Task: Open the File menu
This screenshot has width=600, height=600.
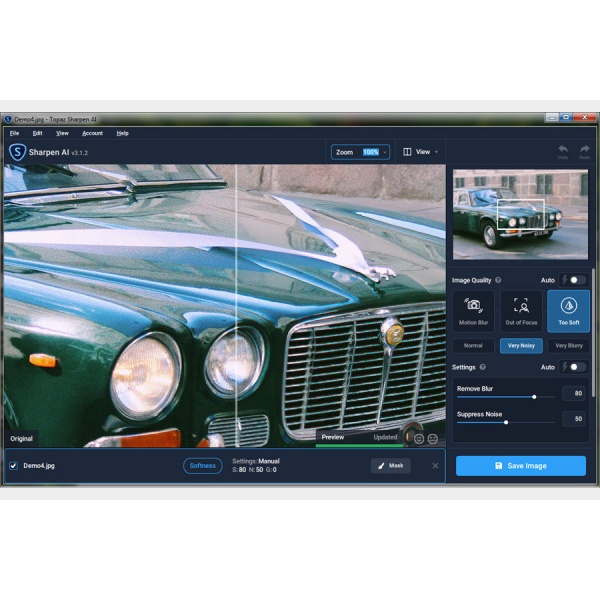Action: pyautogui.click(x=14, y=133)
